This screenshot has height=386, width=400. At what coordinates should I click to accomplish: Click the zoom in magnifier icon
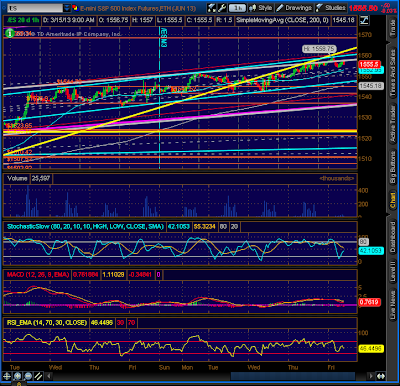pyautogui.click(x=17, y=376)
